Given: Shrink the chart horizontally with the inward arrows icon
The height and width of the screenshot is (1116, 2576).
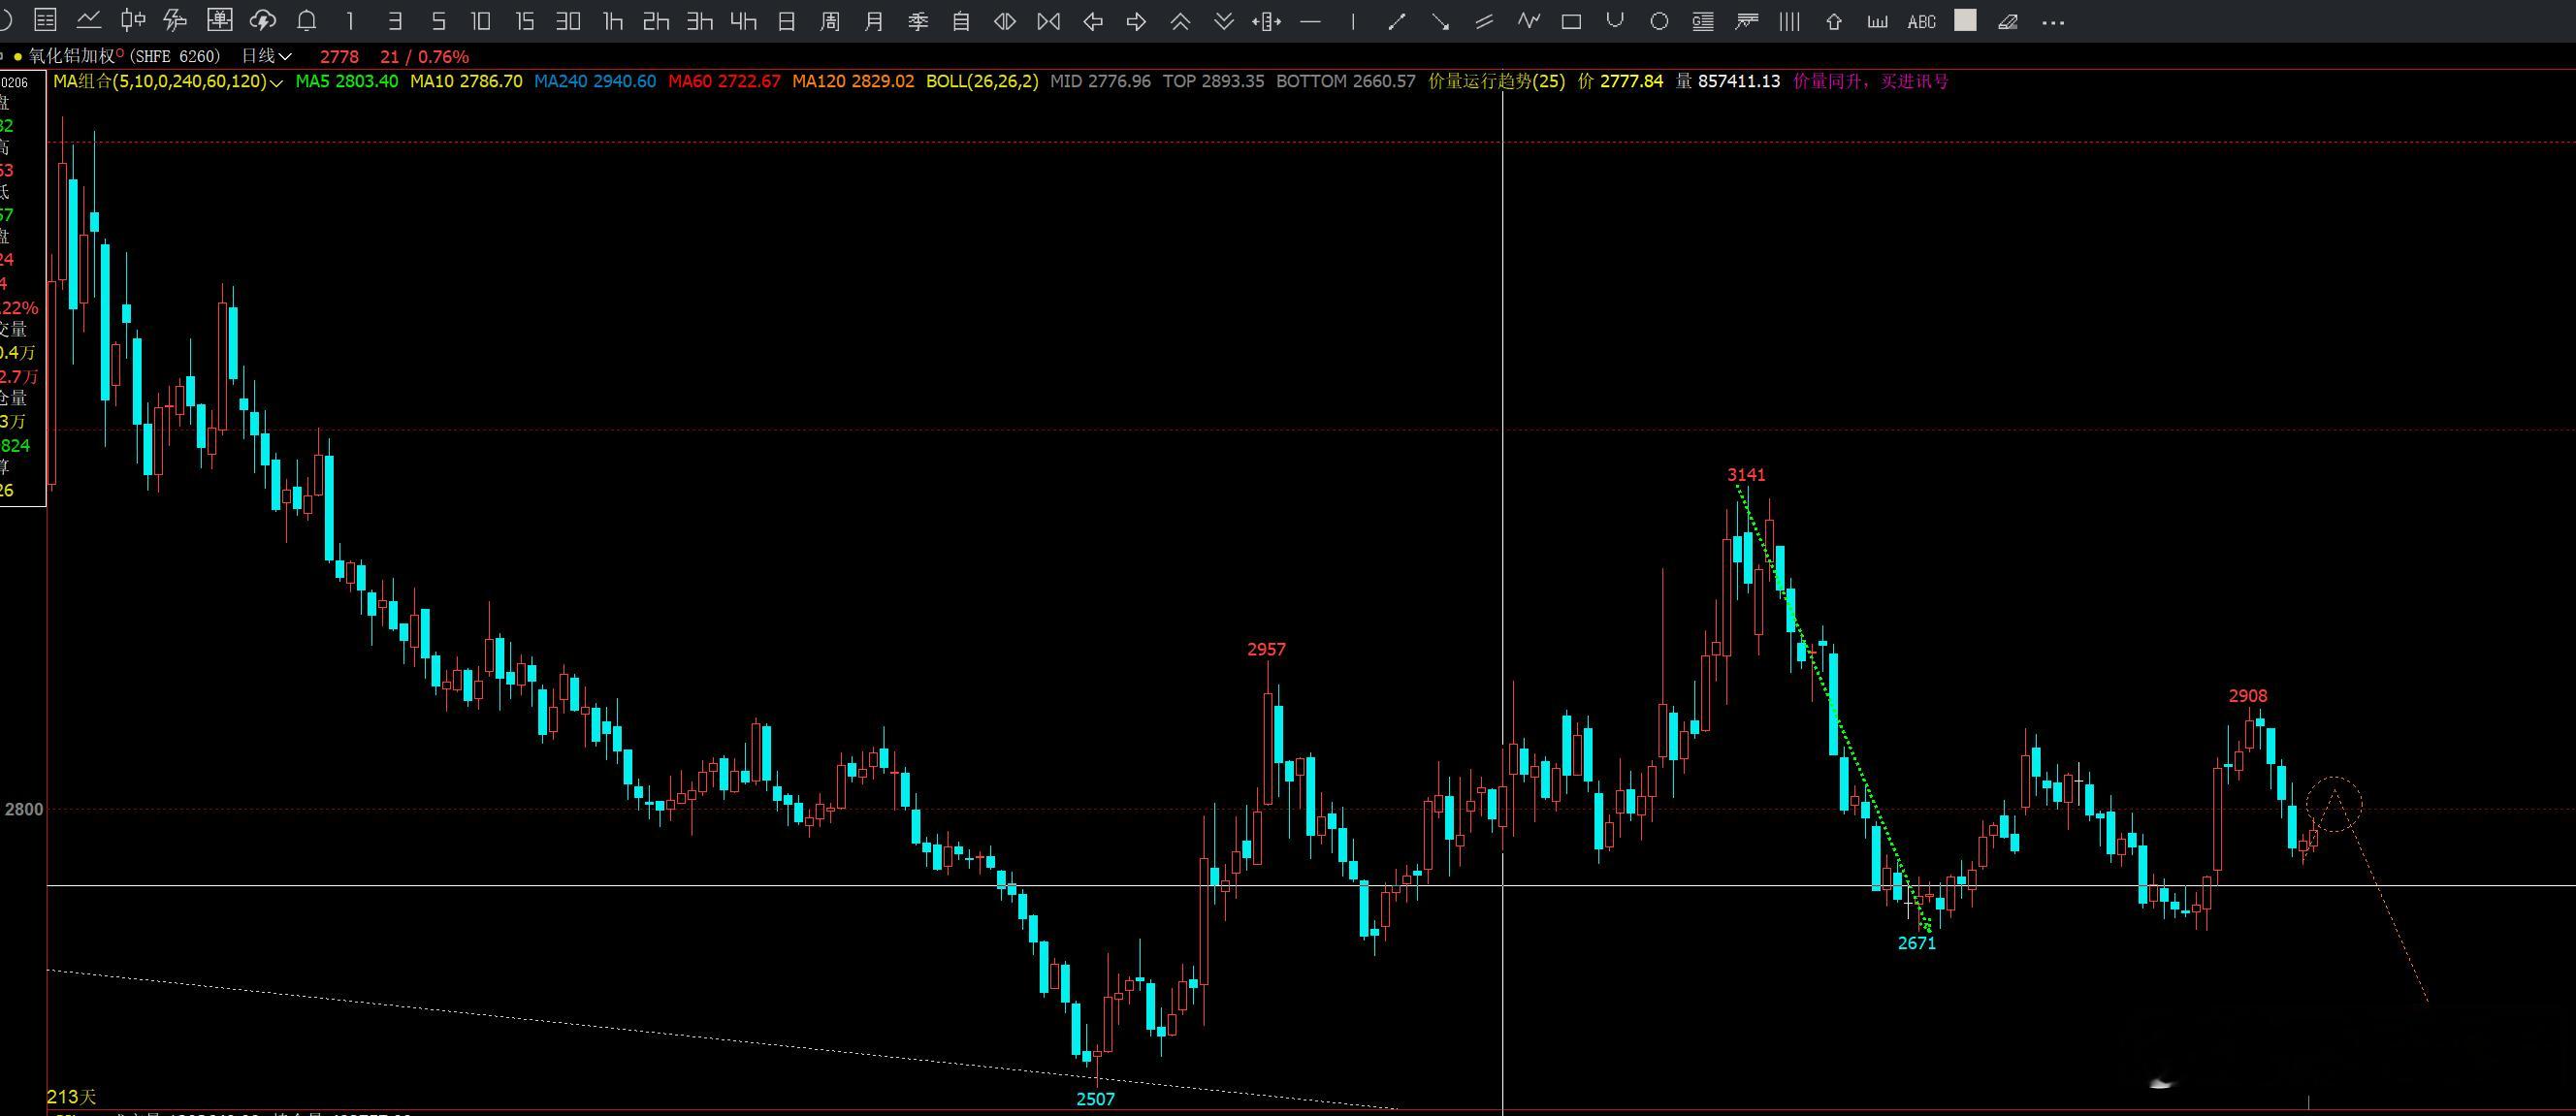Looking at the screenshot, I should coord(1049,21).
